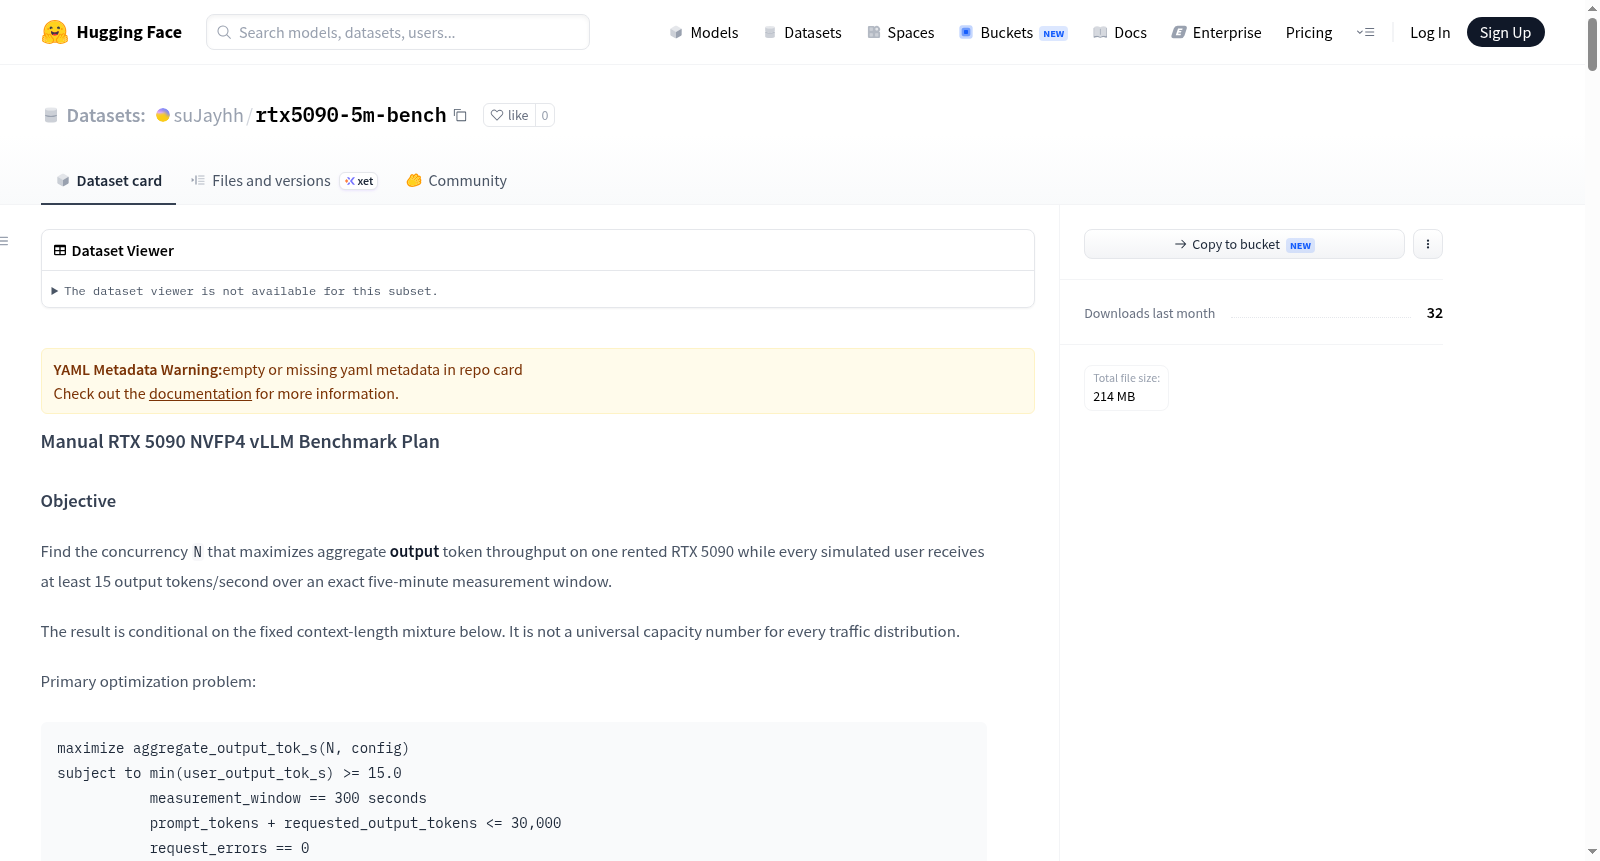Open the left-edge table of contents icon

[x=5, y=241]
